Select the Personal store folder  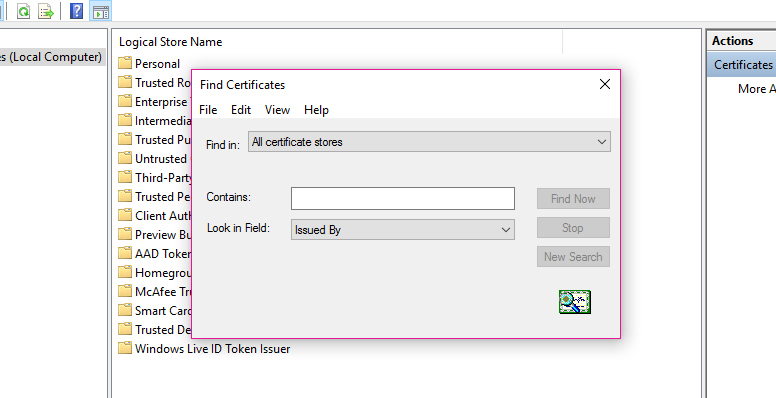pos(149,63)
